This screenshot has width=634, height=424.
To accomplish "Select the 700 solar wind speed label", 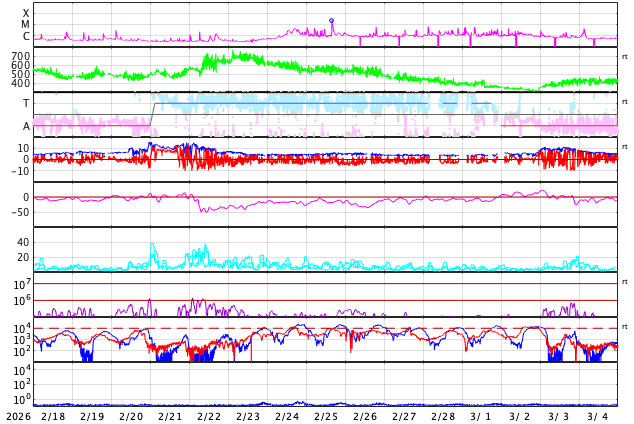I will (20, 56).
